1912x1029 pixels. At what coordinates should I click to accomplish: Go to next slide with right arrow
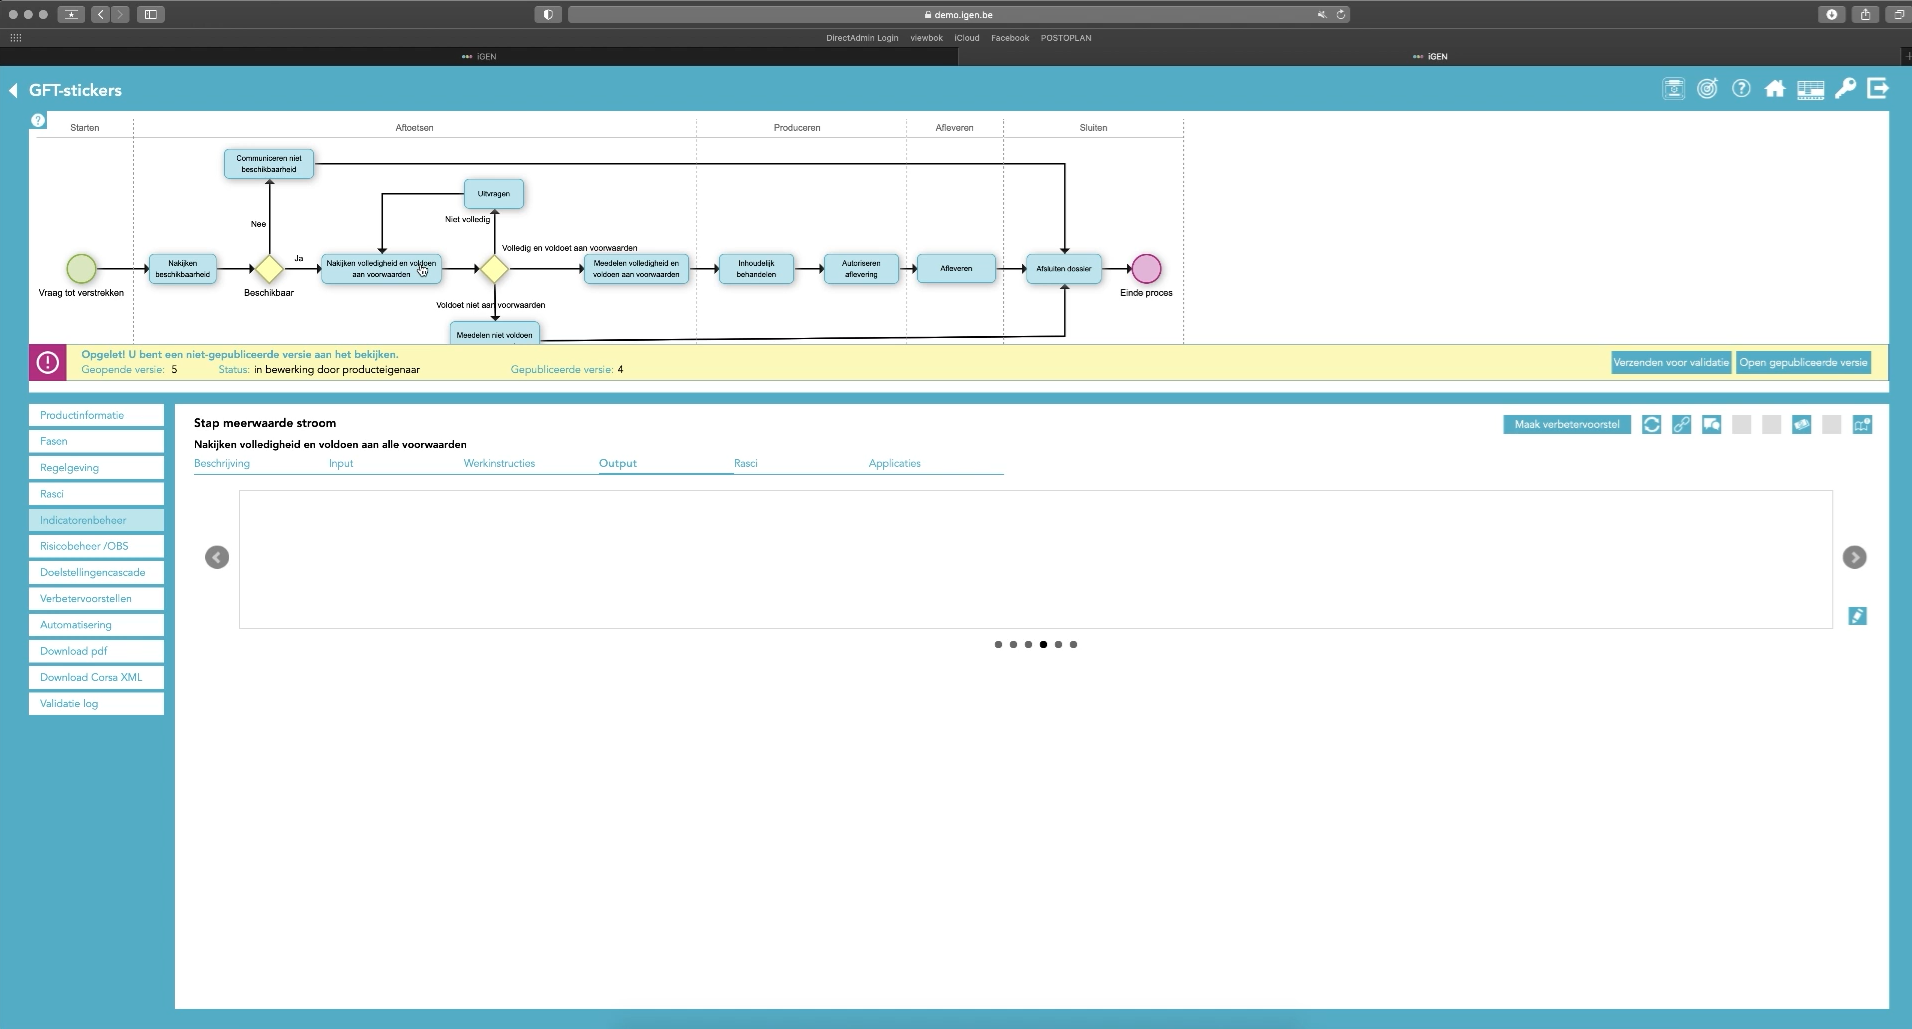[x=1854, y=557]
